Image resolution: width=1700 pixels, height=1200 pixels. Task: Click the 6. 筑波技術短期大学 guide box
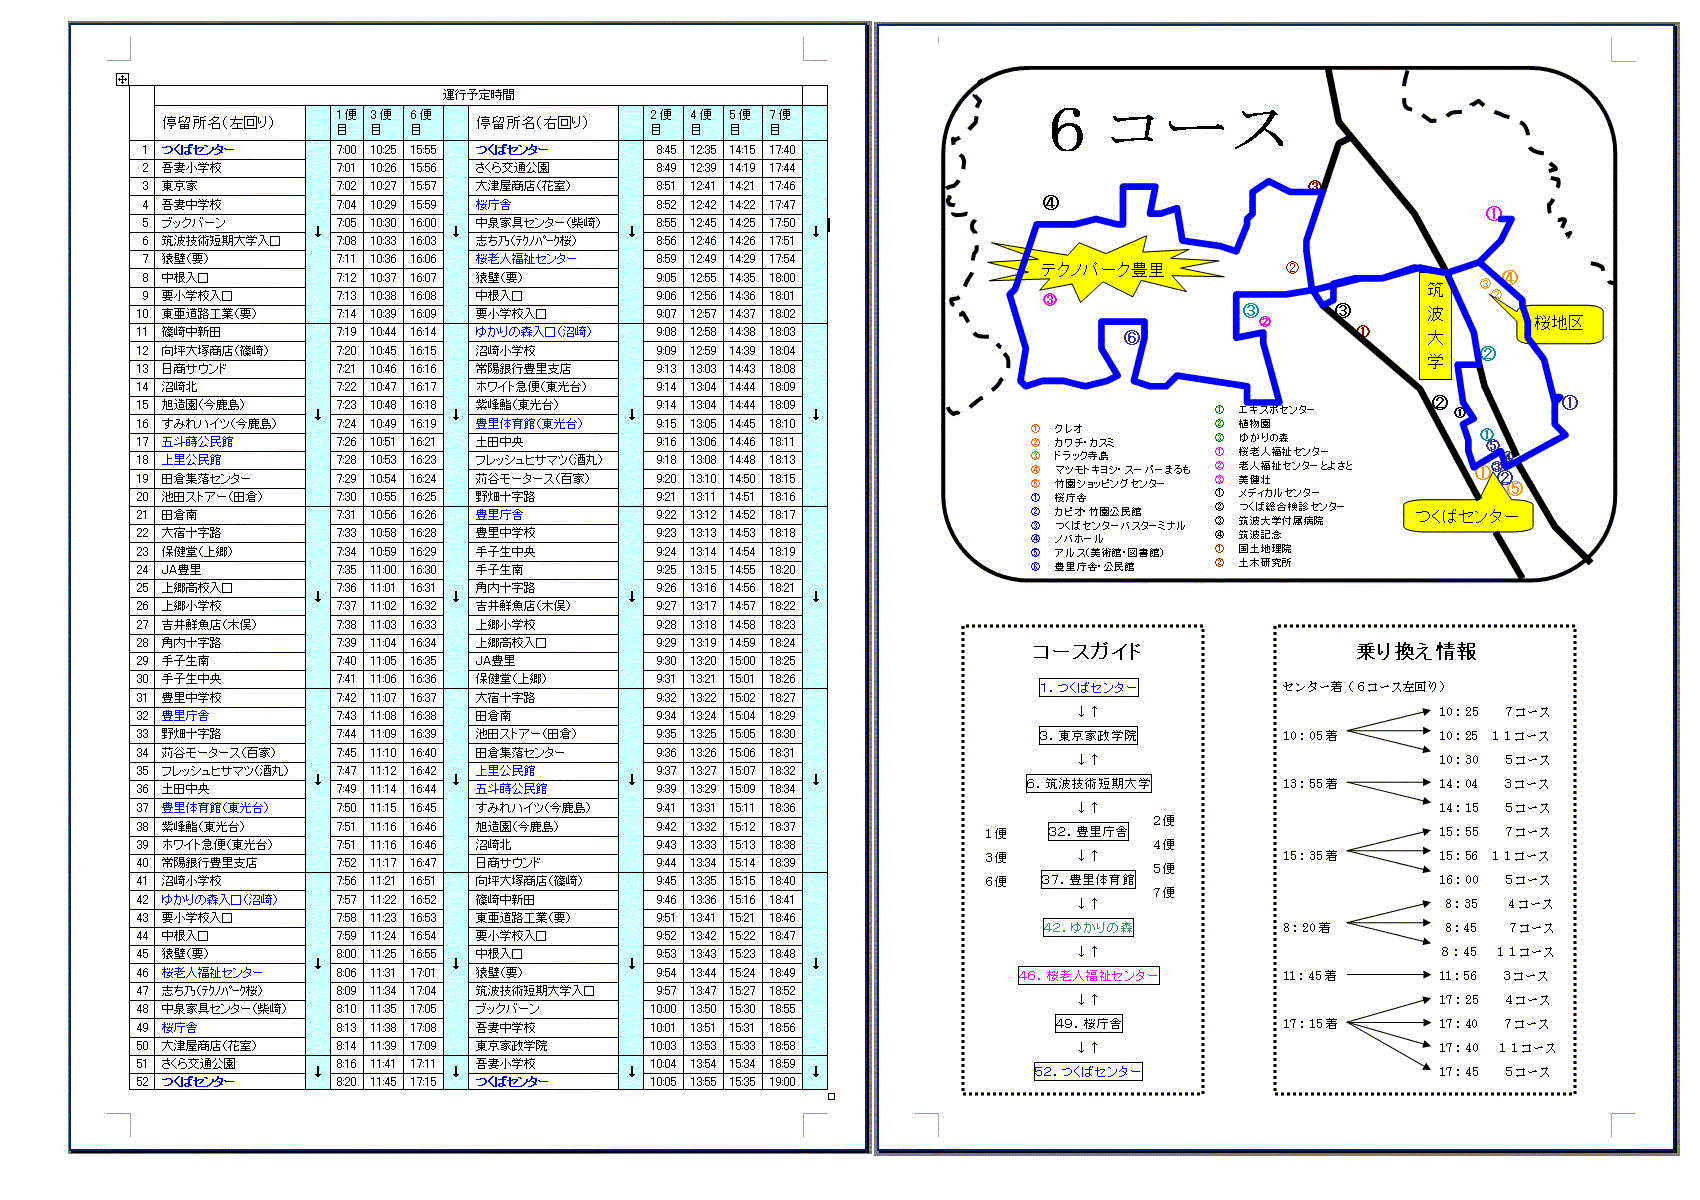(x=1088, y=783)
